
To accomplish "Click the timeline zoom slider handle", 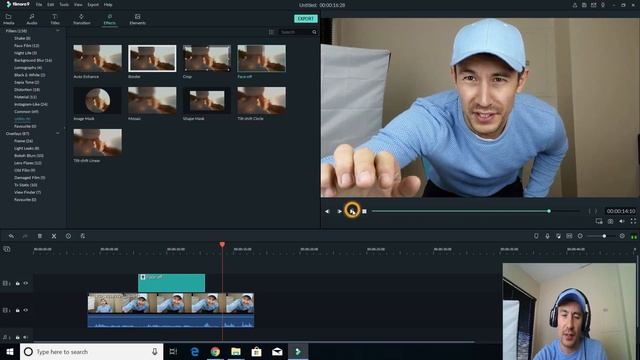I will point(604,236).
